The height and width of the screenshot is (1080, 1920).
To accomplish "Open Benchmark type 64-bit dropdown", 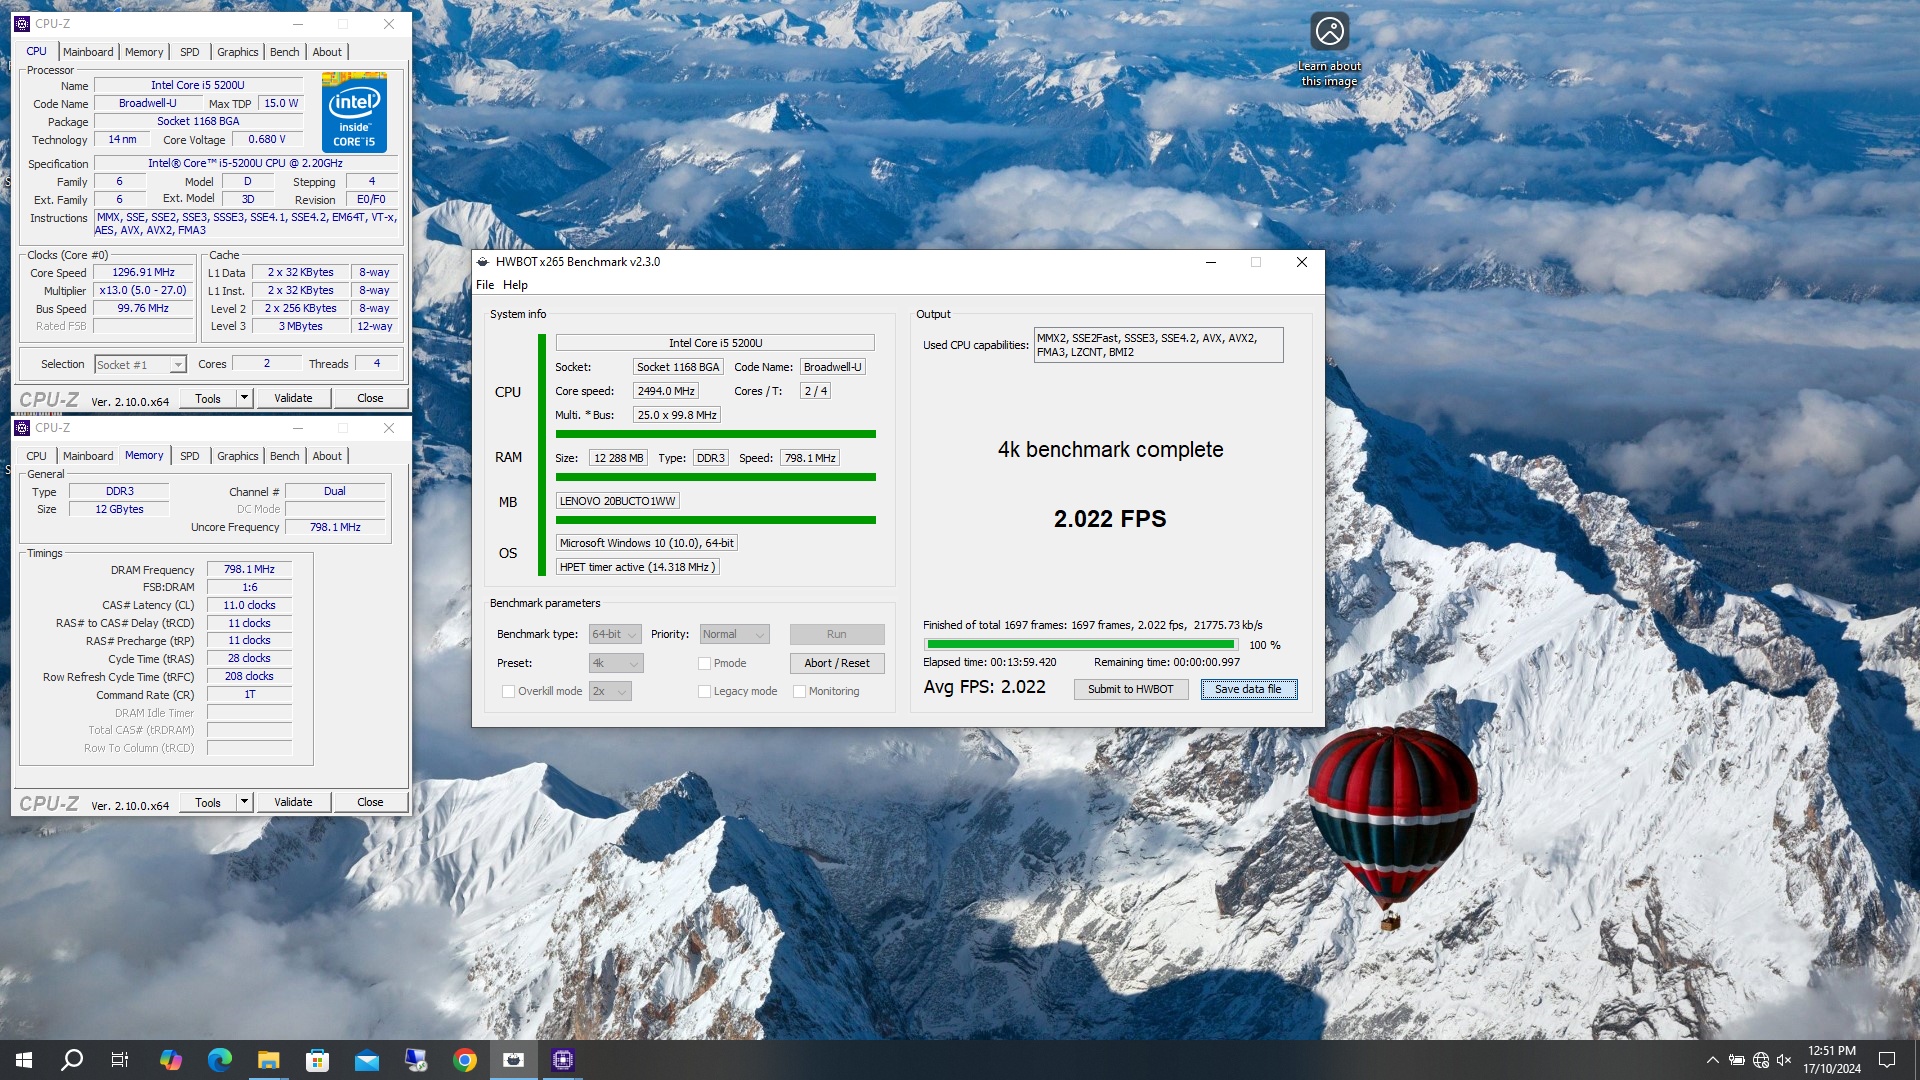I will click(615, 634).
